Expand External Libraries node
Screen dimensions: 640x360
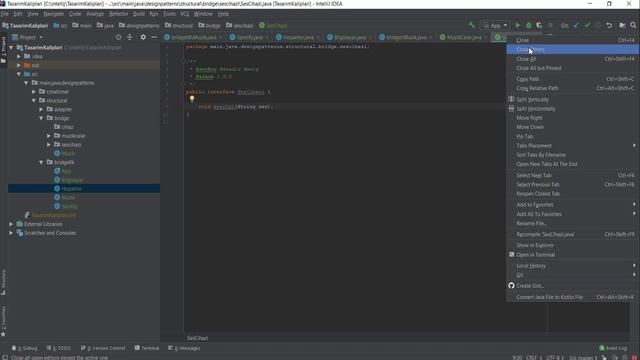coord(11,224)
